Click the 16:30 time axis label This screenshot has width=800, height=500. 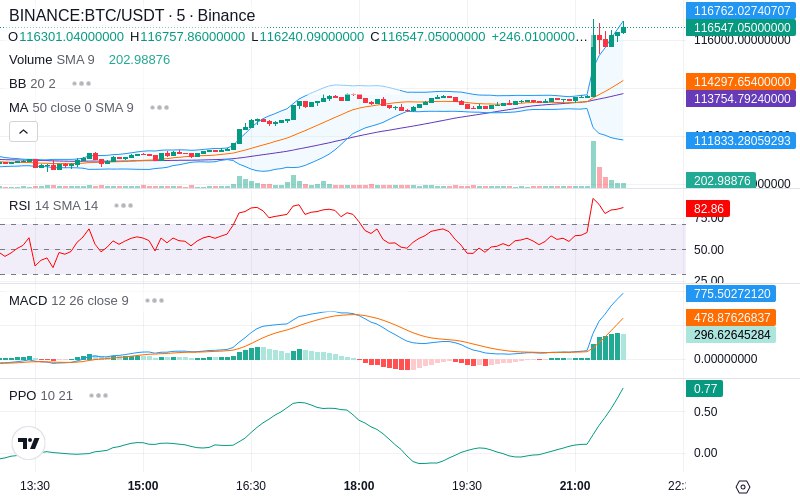(x=251, y=486)
